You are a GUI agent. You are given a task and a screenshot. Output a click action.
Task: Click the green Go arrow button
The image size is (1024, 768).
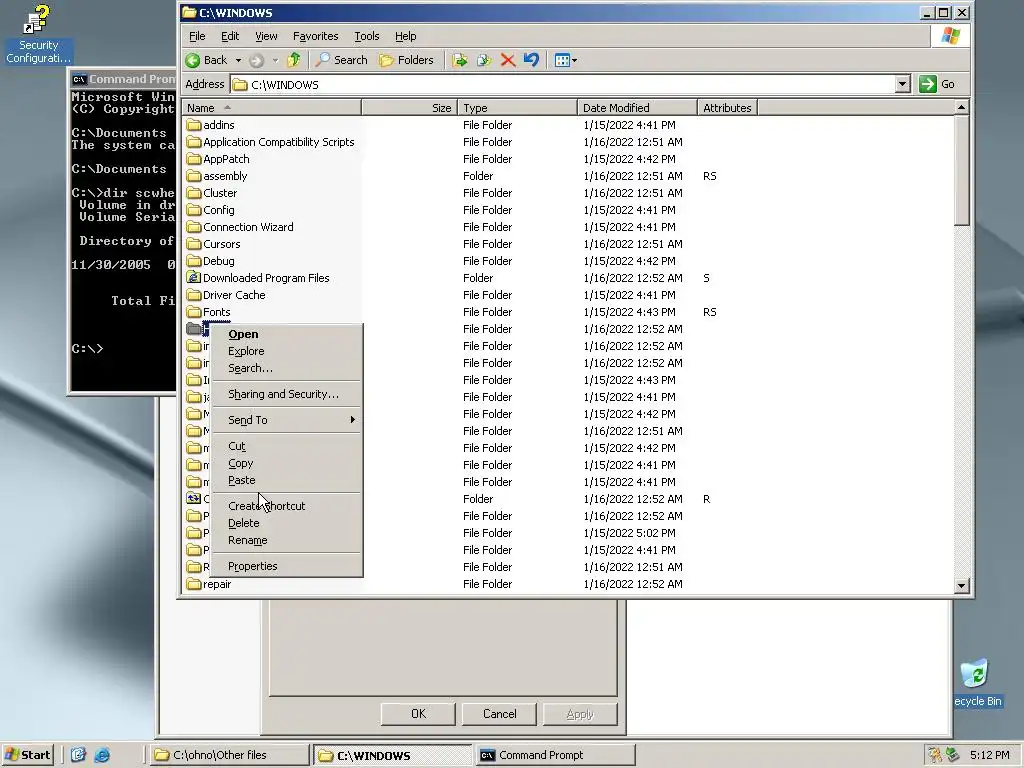click(928, 84)
